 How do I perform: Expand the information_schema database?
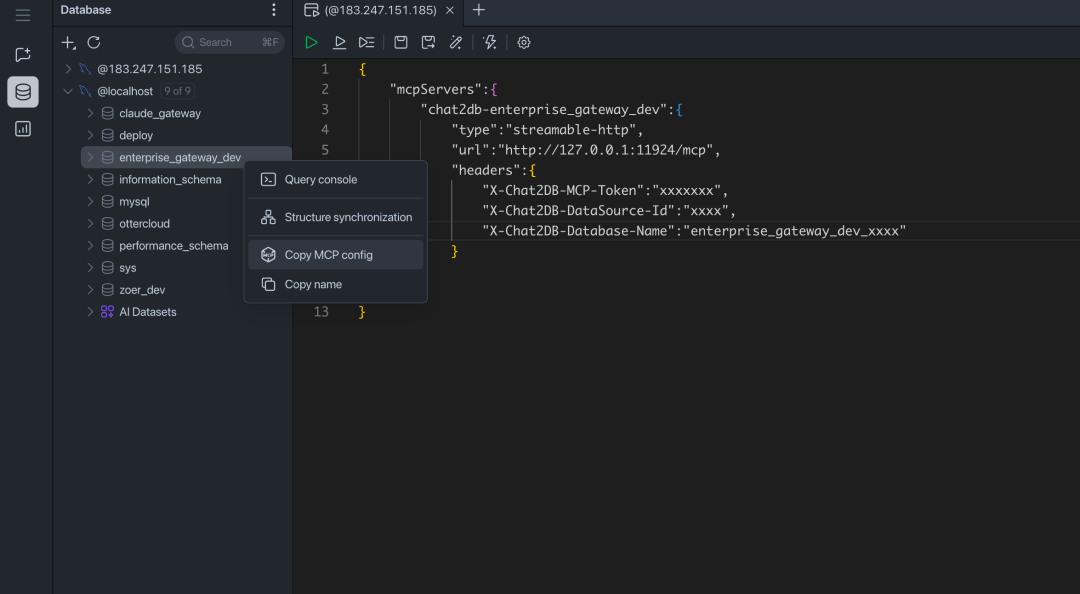(90, 179)
